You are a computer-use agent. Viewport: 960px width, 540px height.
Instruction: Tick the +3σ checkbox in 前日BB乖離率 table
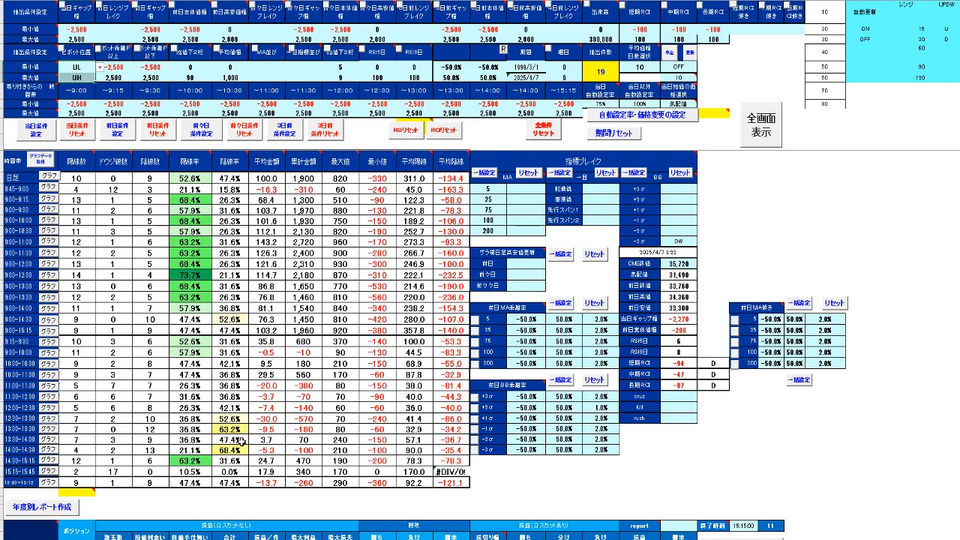475,397
